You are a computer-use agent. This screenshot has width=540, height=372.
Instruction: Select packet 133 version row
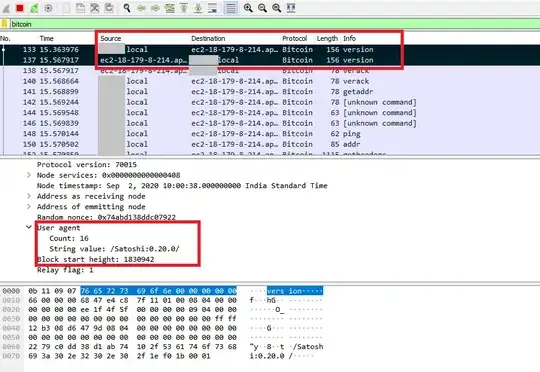tap(270, 49)
